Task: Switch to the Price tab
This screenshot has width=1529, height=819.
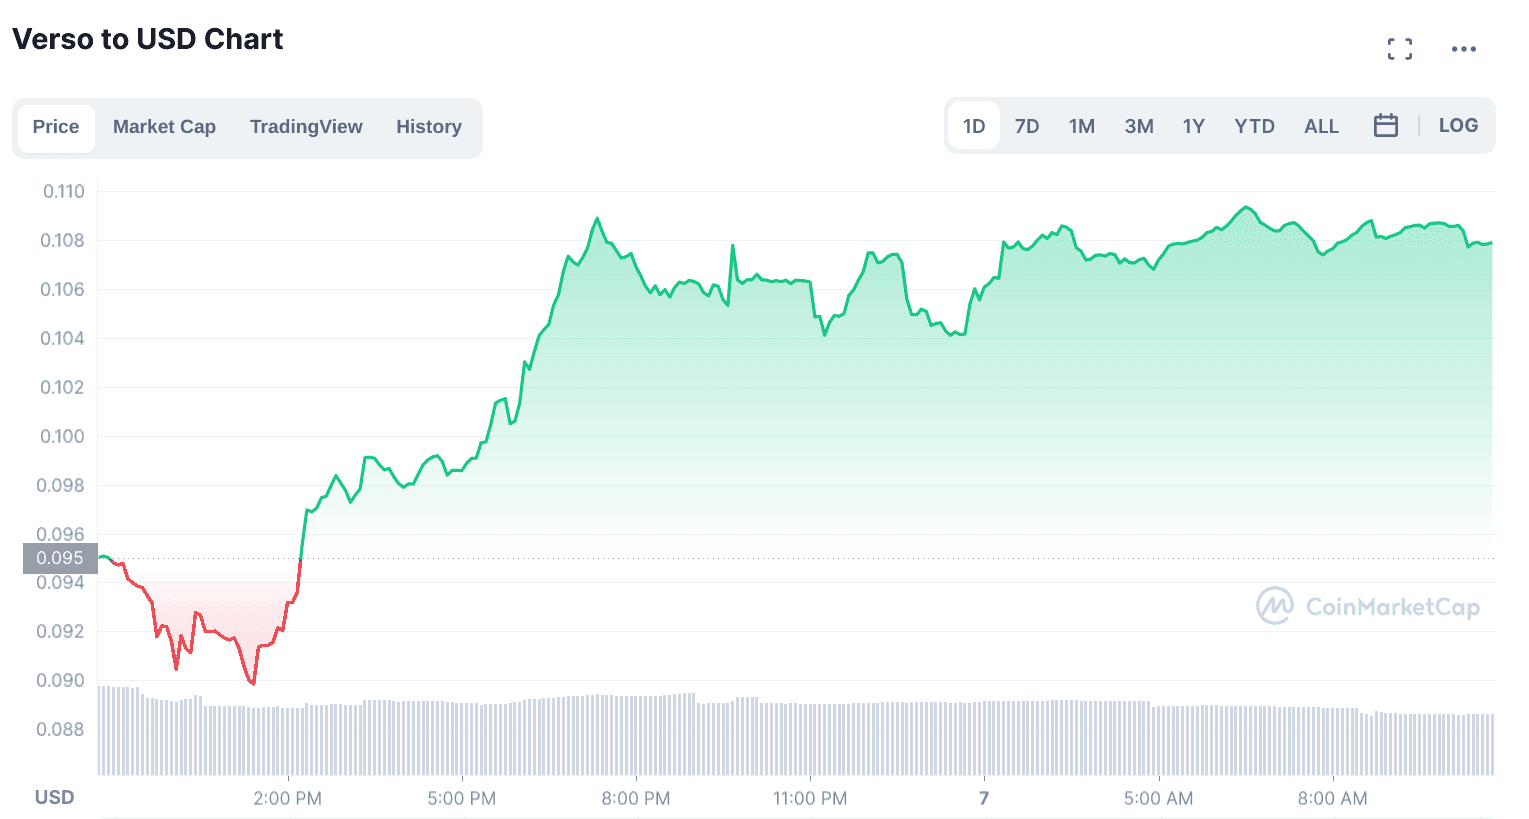Action: click(x=56, y=127)
